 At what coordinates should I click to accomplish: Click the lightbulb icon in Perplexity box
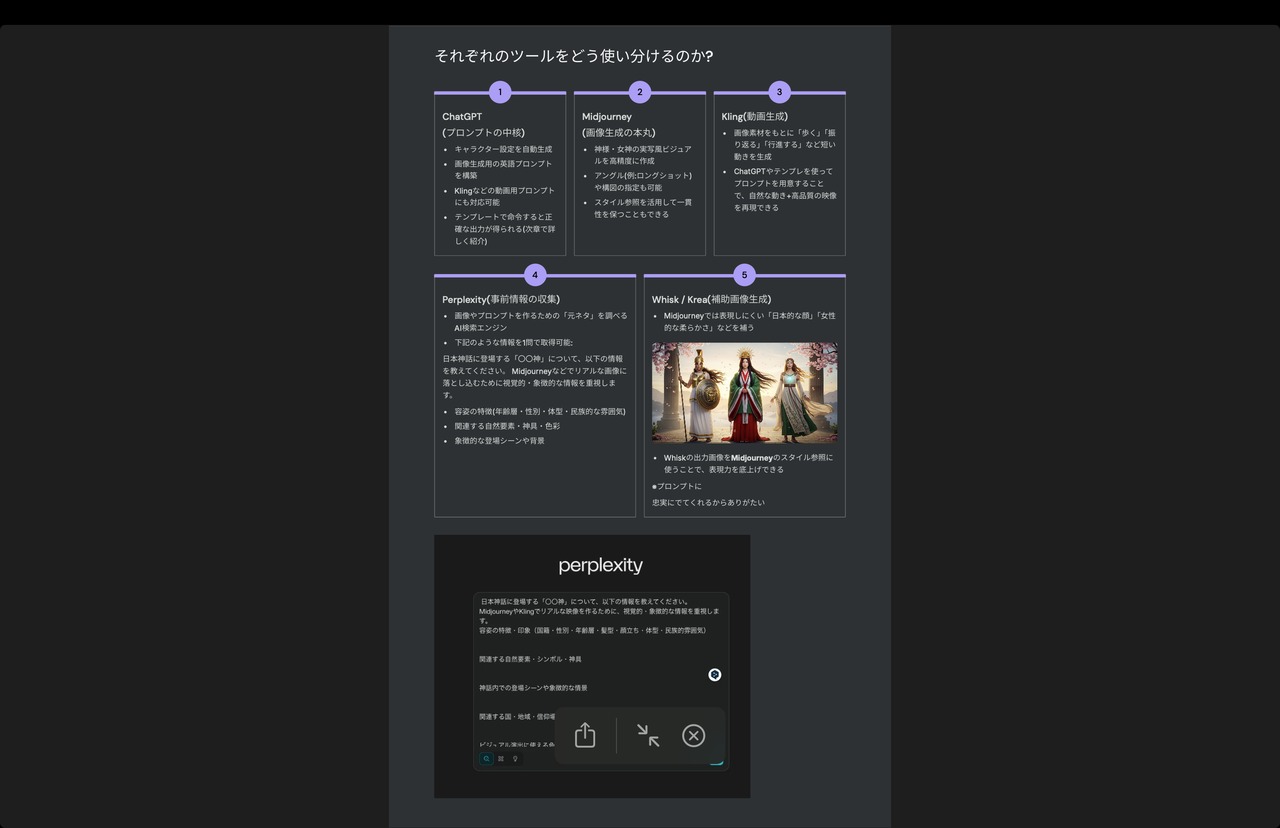(515, 759)
